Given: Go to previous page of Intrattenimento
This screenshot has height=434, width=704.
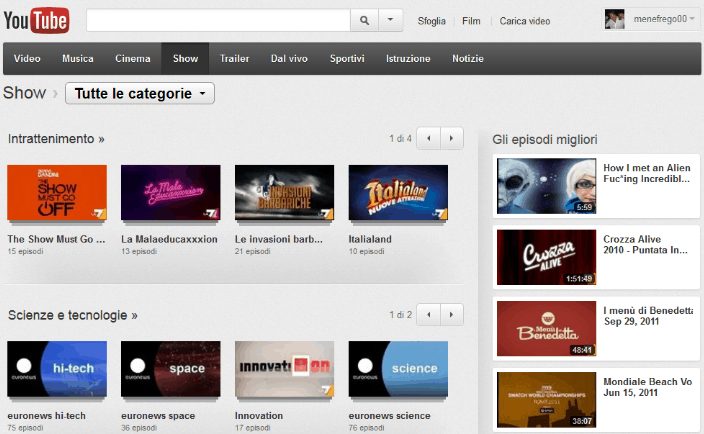Looking at the screenshot, I should point(428,138).
